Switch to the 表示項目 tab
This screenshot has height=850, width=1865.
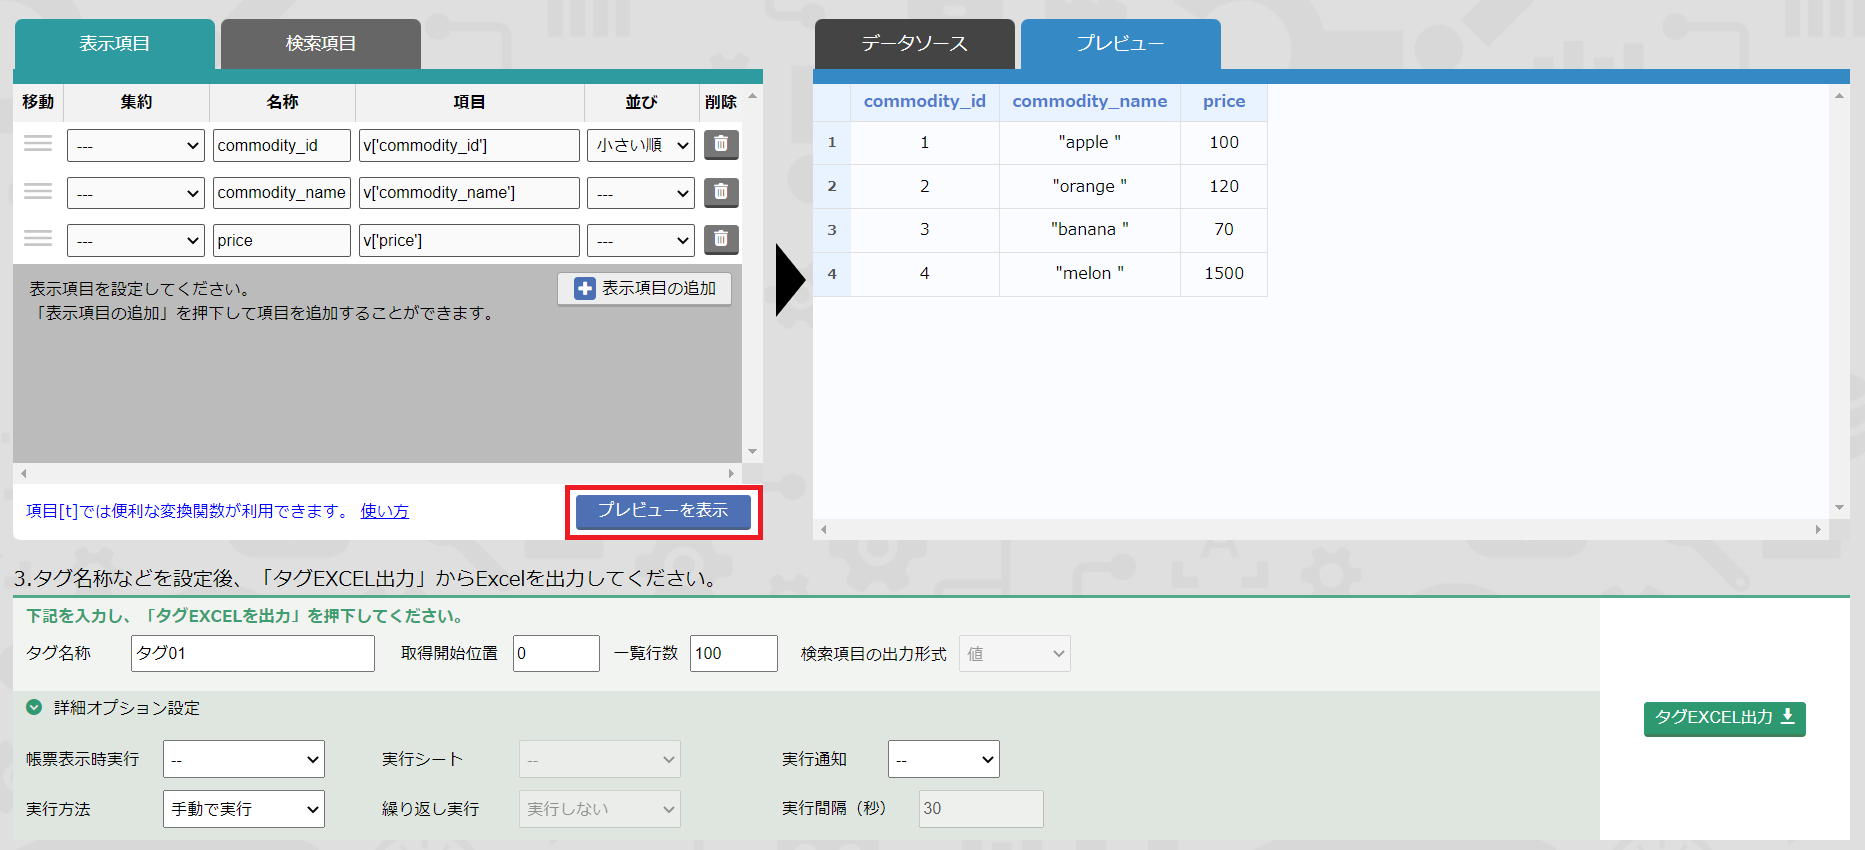pyautogui.click(x=115, y=44)
